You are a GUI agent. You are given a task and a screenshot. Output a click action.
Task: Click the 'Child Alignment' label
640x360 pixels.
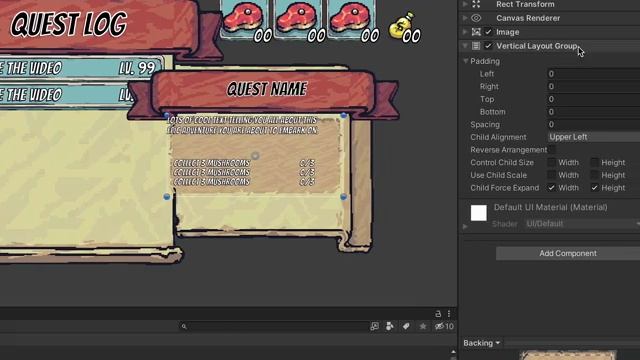tap(498, 137)
